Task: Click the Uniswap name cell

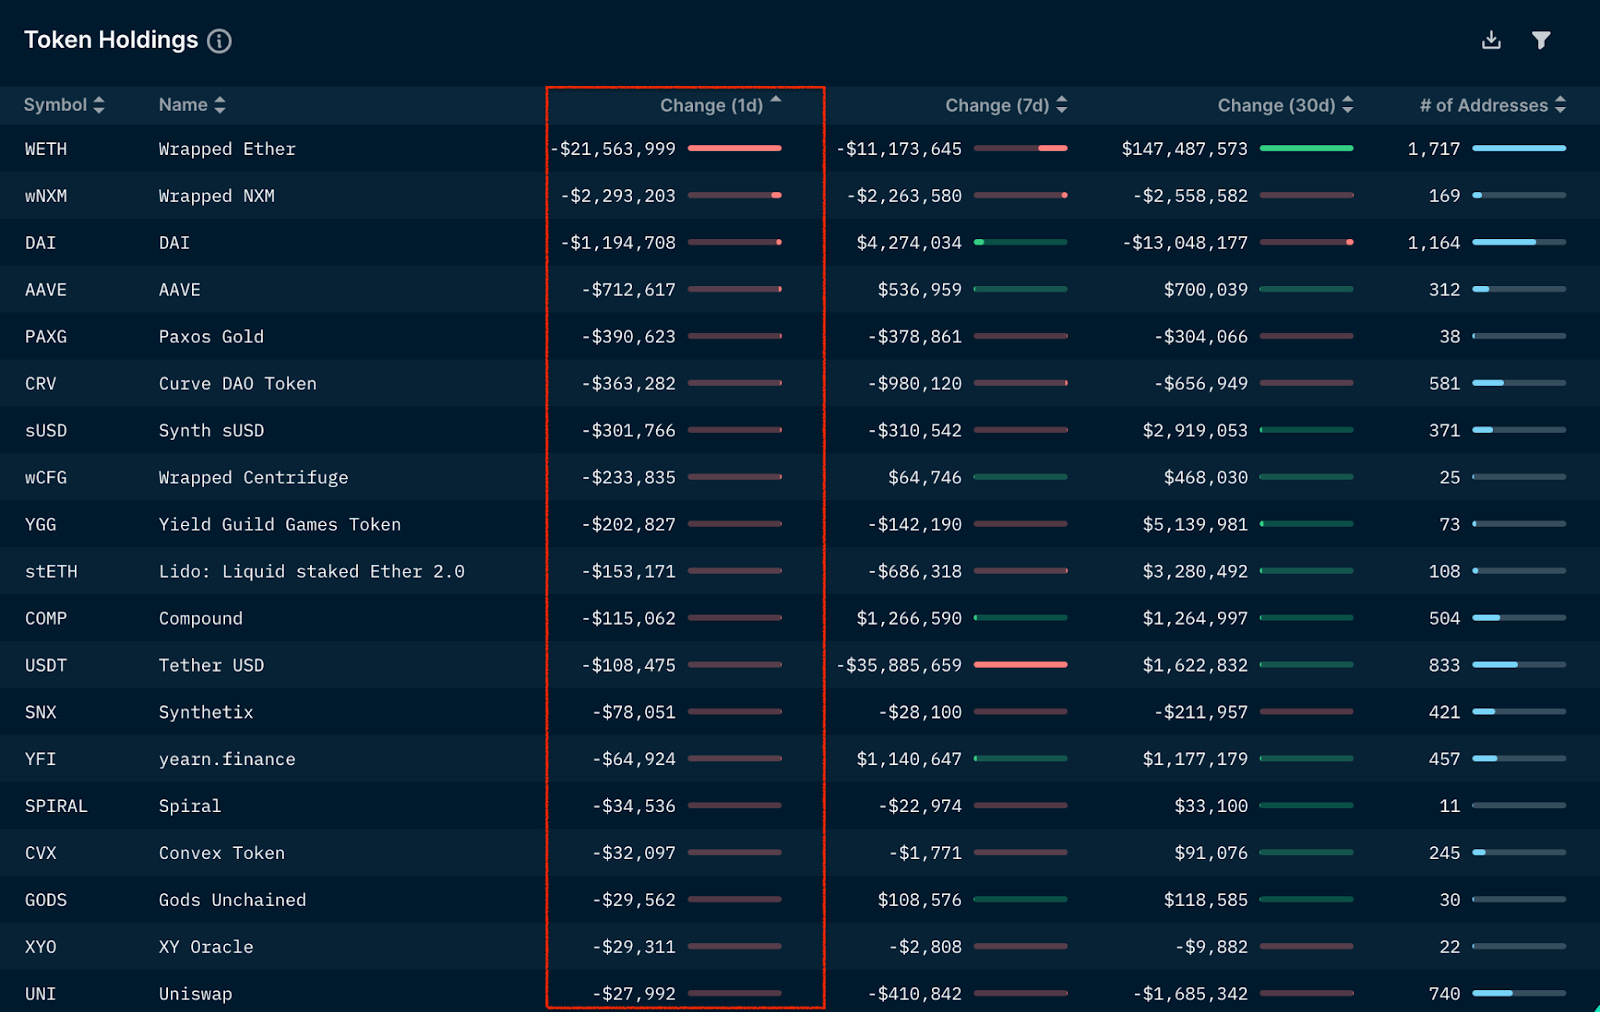Action: coord(195,994)
